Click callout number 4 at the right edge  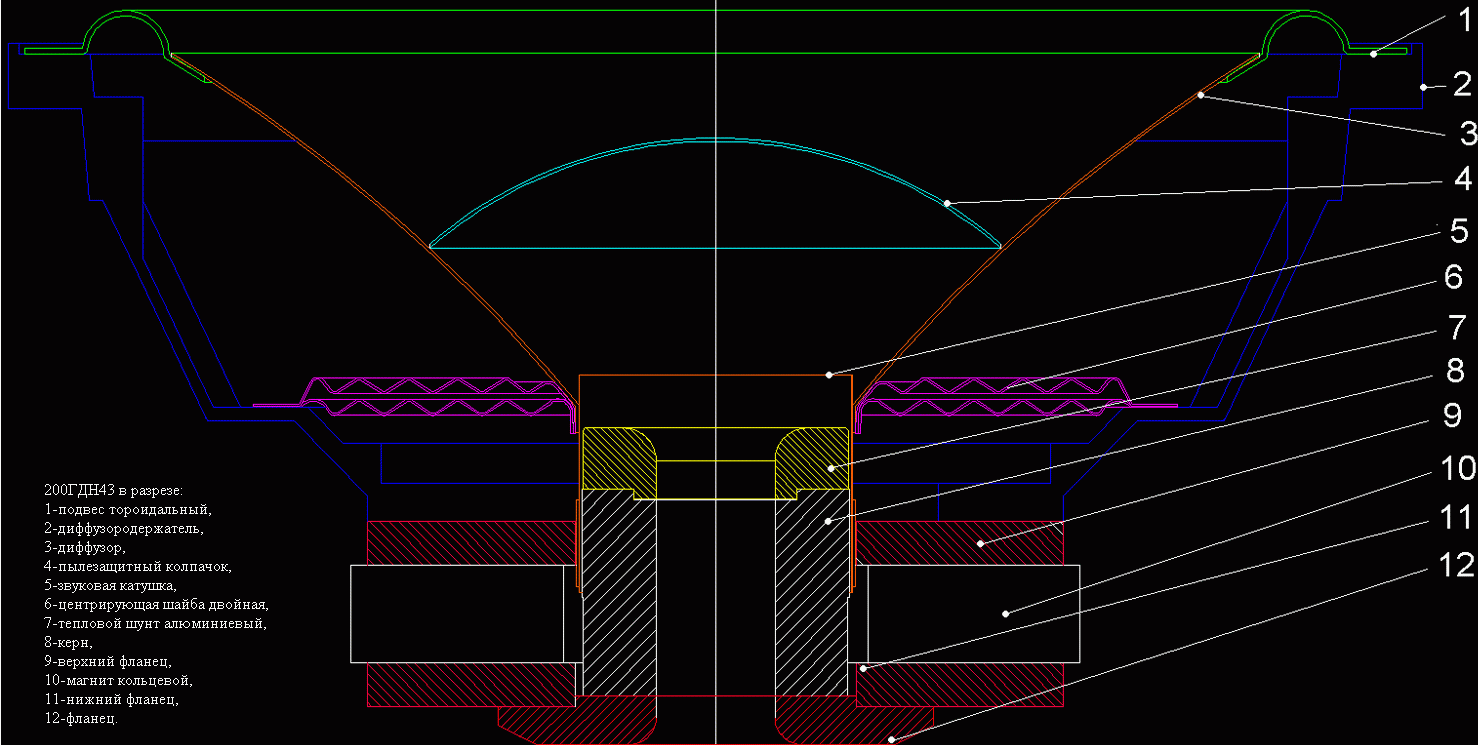(1462, 179)
